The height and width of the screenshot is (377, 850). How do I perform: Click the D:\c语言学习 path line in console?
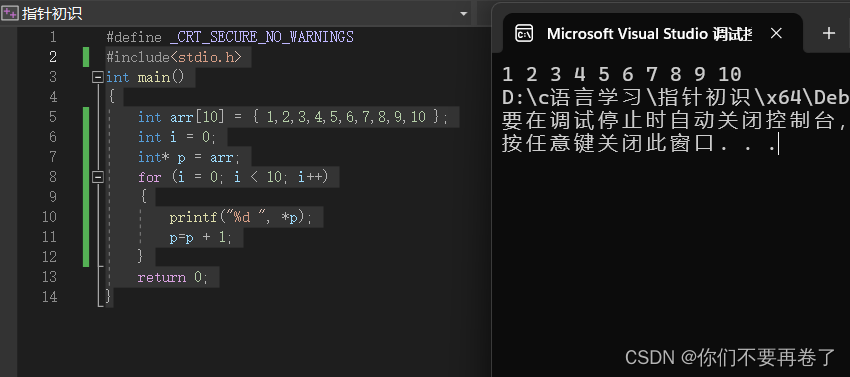pos(675,98)
